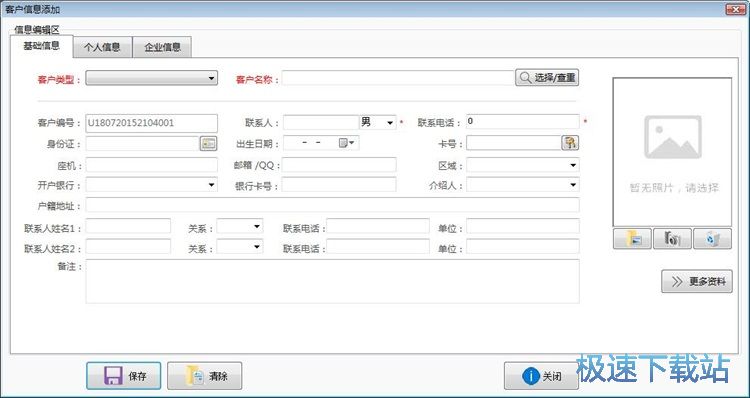The height and width of the screenshot is (398, 750).
Task: Click the 关闭 button
Action: (x=541, y=376)
